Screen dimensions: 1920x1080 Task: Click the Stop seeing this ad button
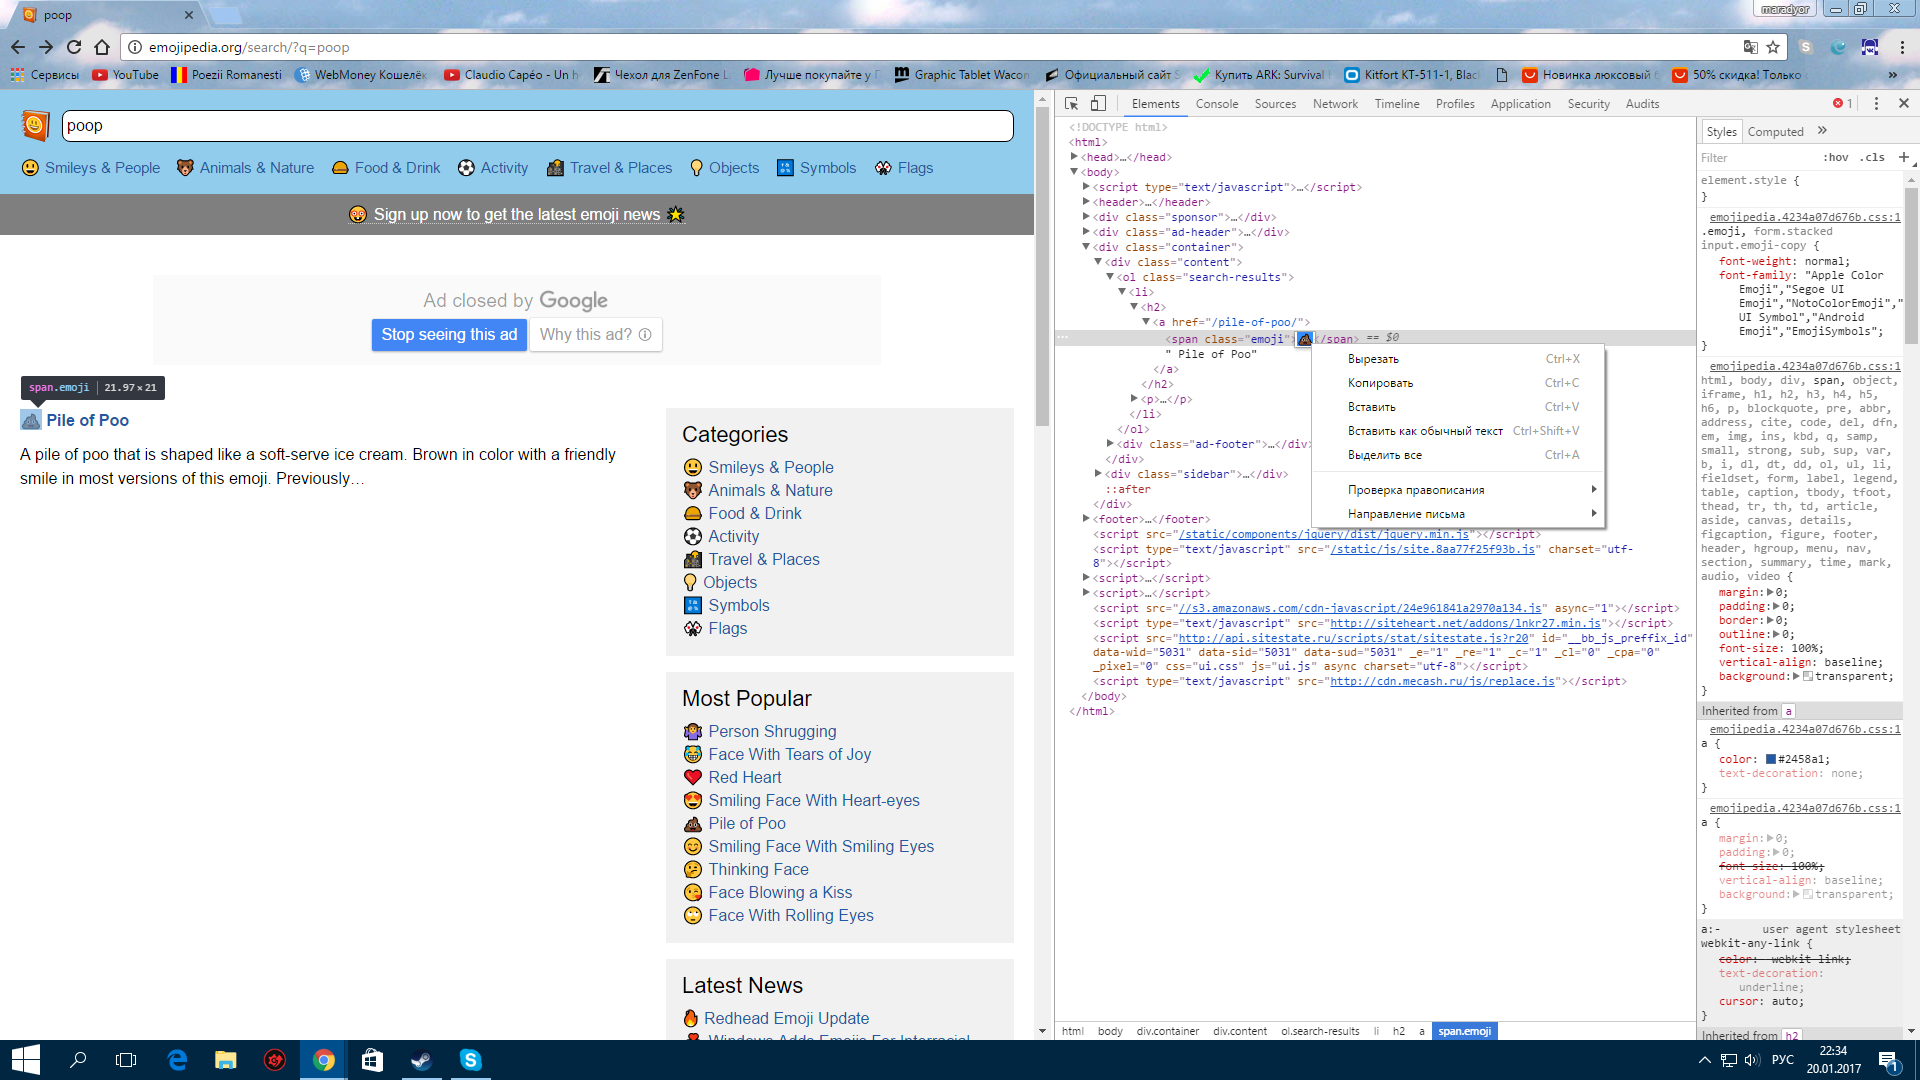(449, 335)
